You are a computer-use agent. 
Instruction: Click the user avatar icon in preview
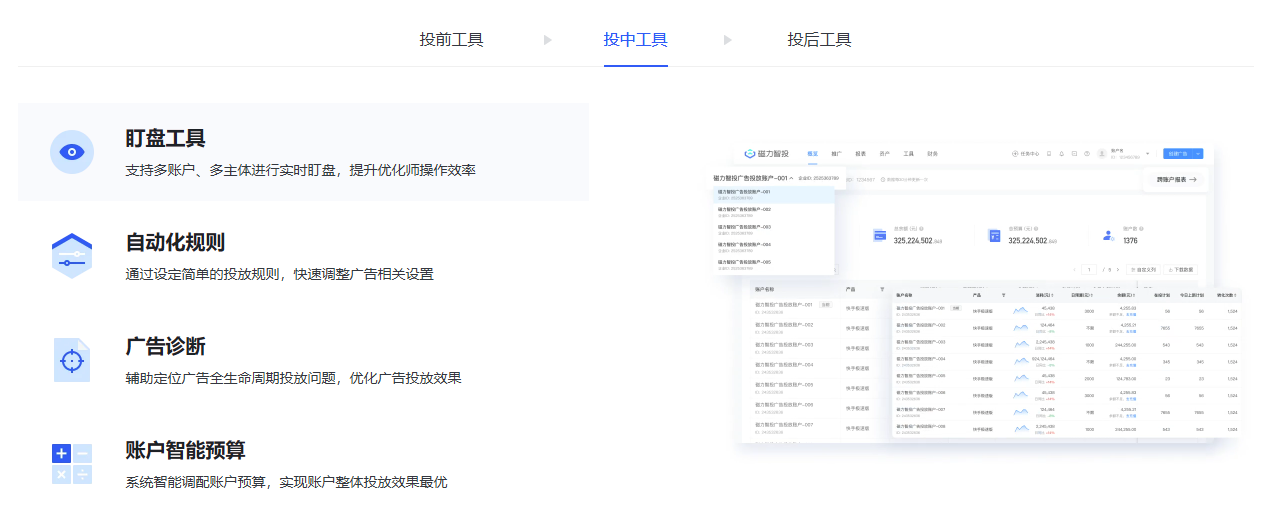pyautogui.click(x=1102, y=154)
